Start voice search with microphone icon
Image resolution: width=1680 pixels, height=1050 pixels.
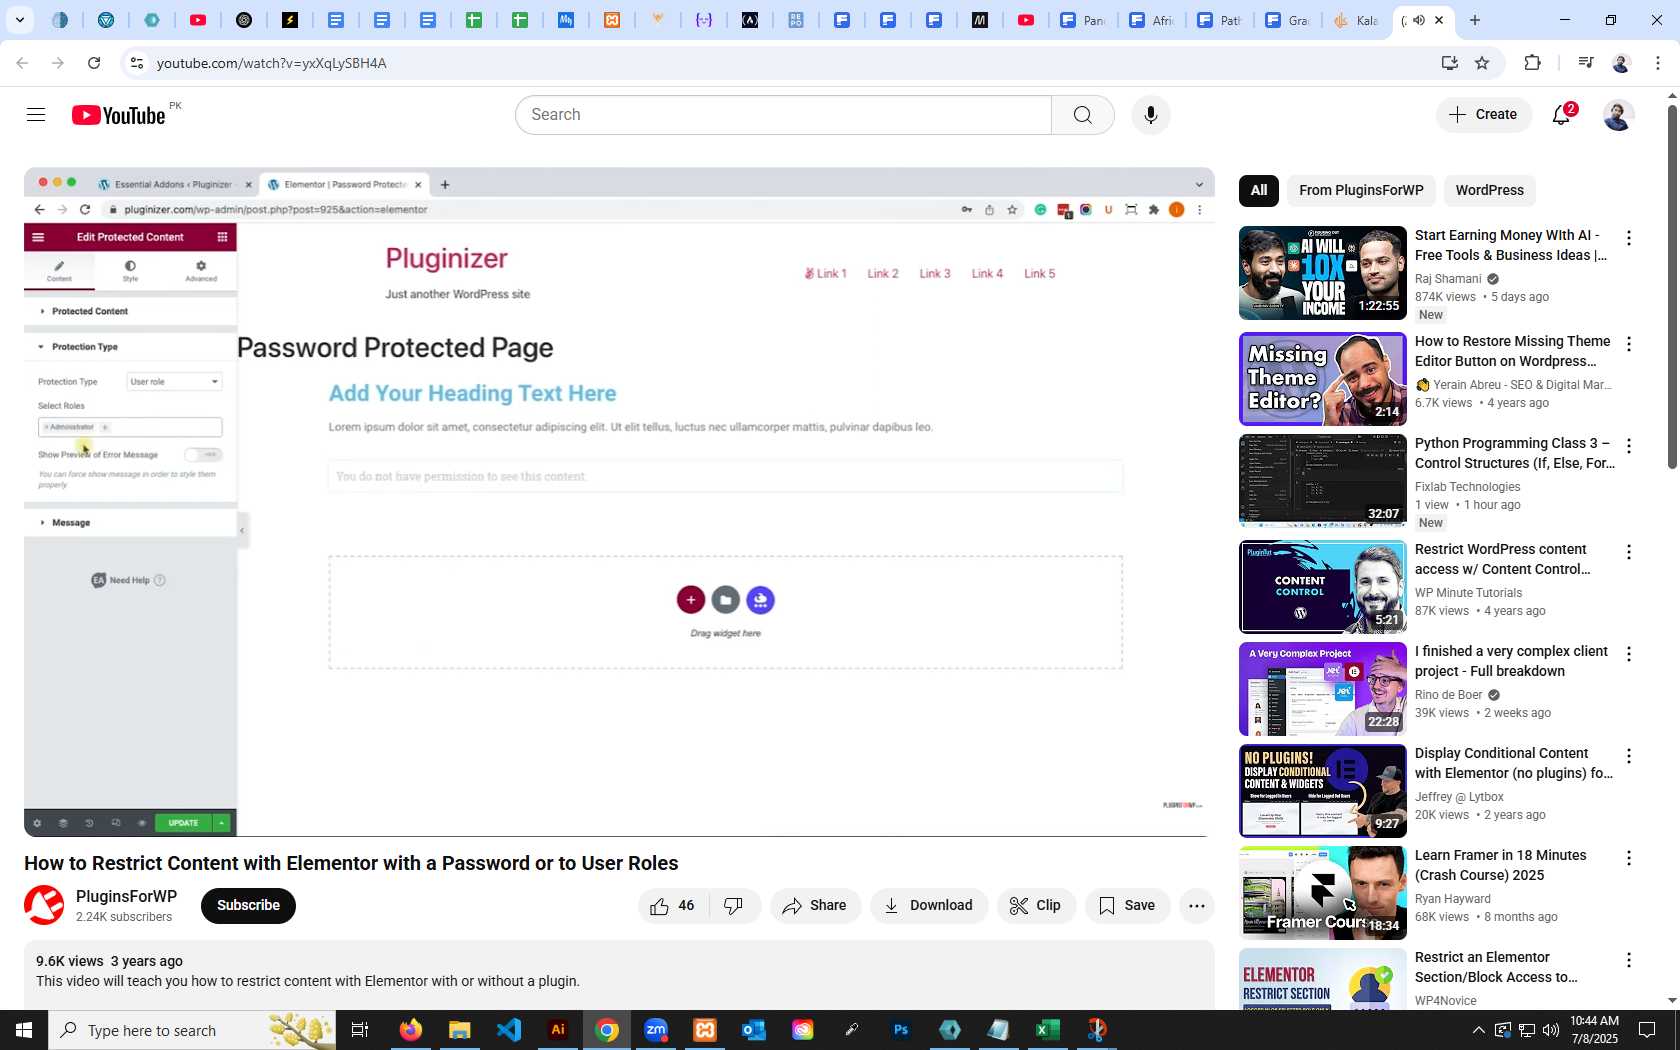tap(1151, 115)
